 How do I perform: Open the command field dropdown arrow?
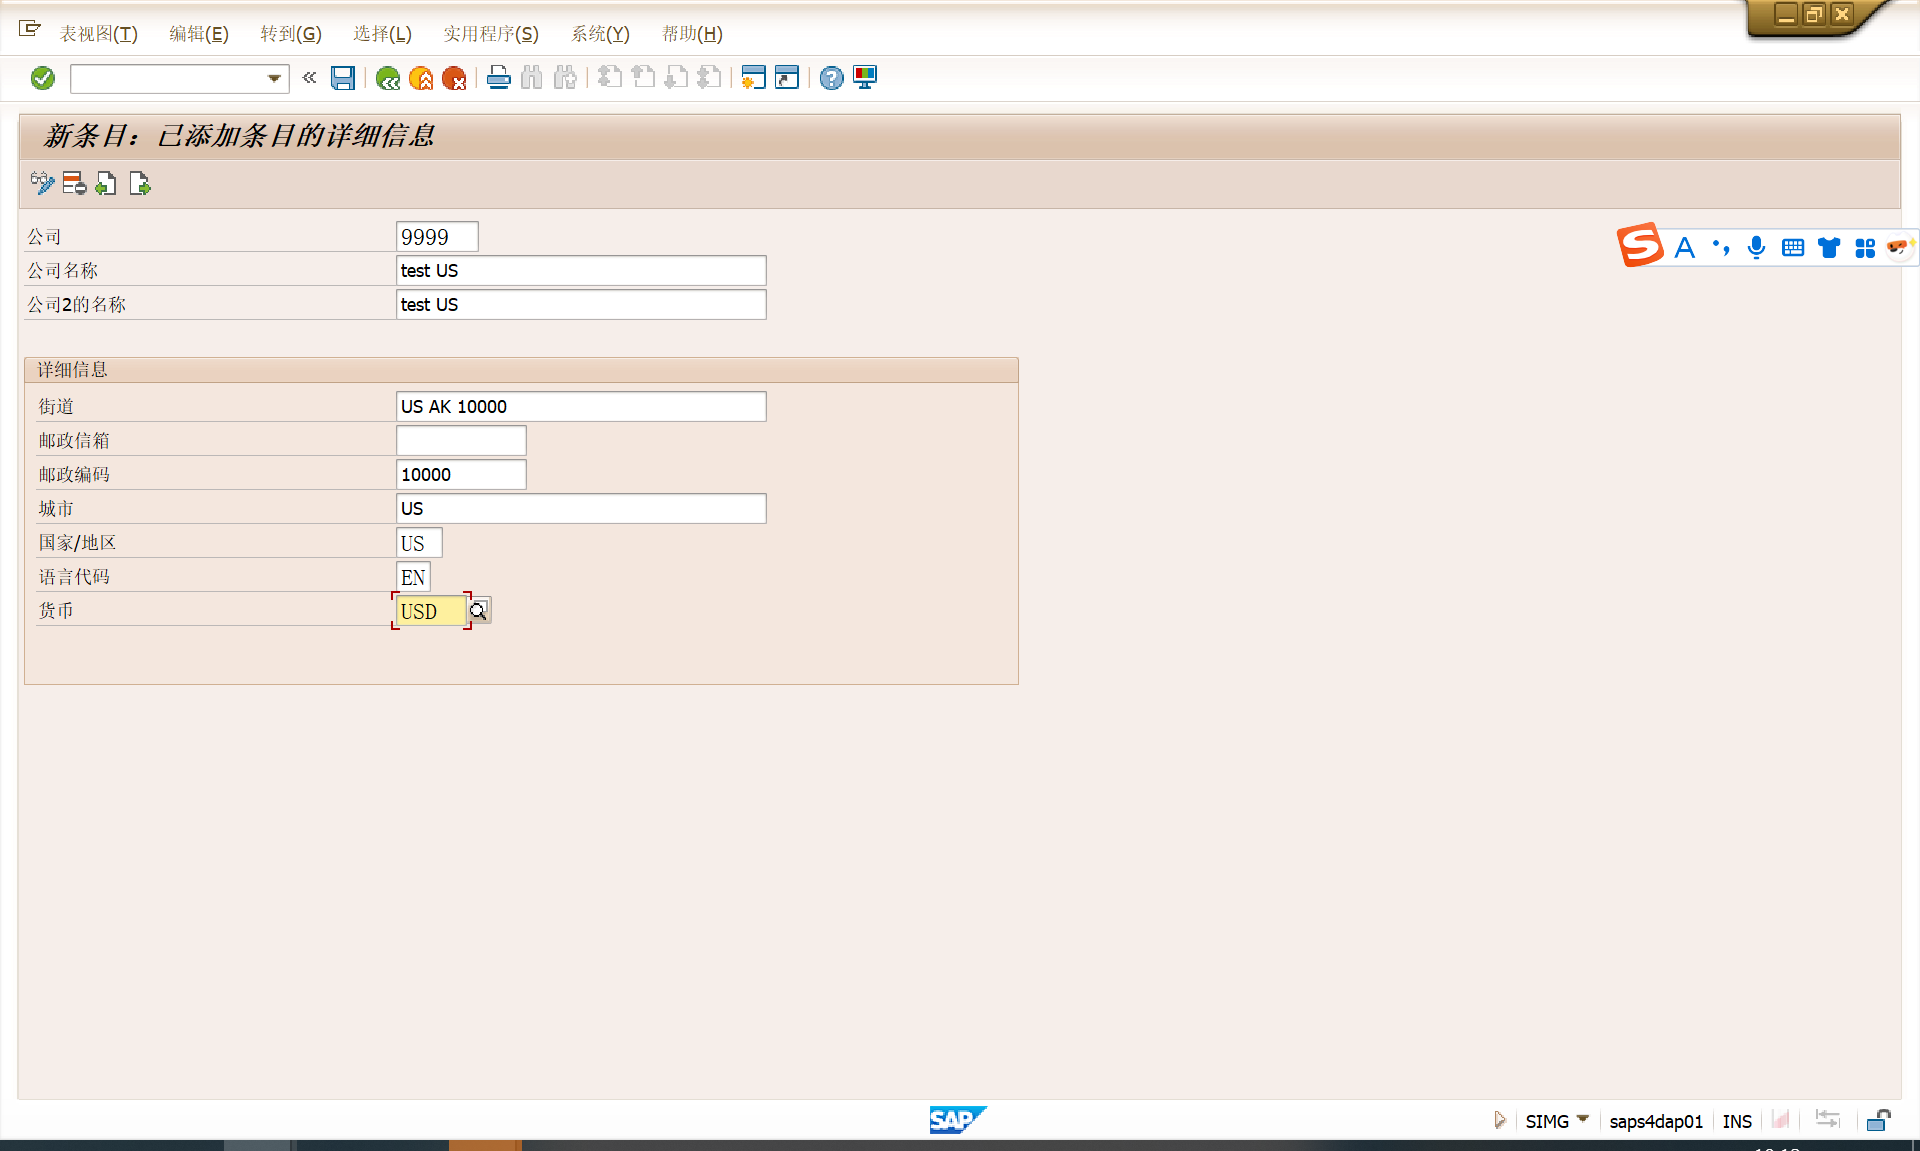(x=274, y=78)
